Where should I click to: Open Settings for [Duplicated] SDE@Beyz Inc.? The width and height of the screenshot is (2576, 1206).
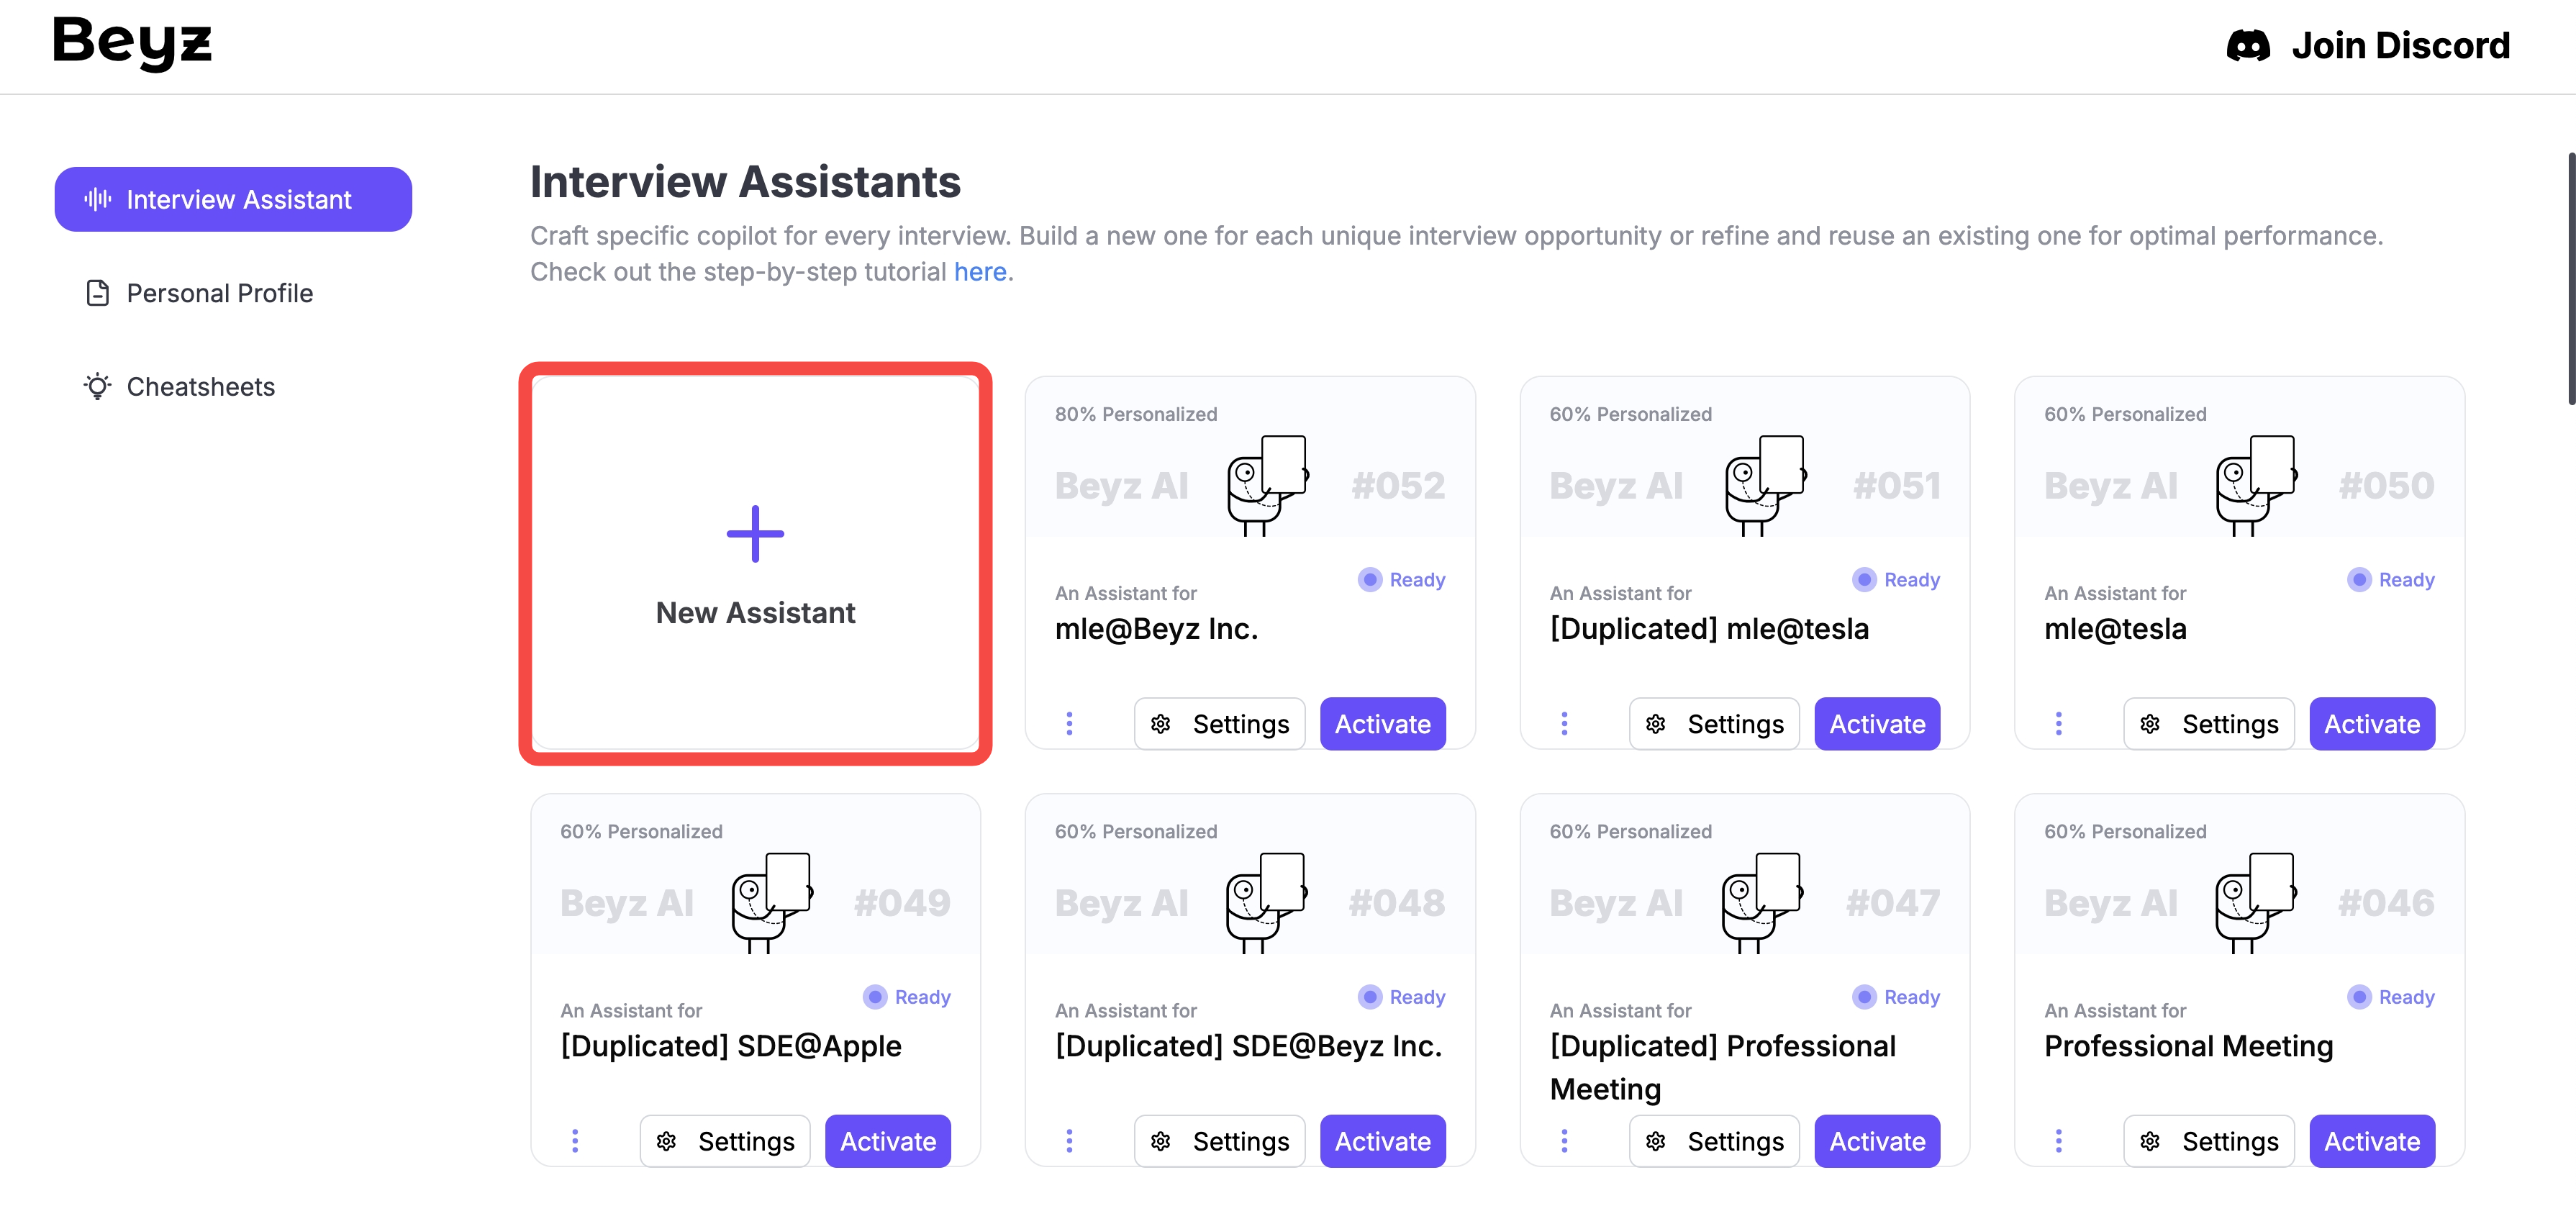1219,1140
